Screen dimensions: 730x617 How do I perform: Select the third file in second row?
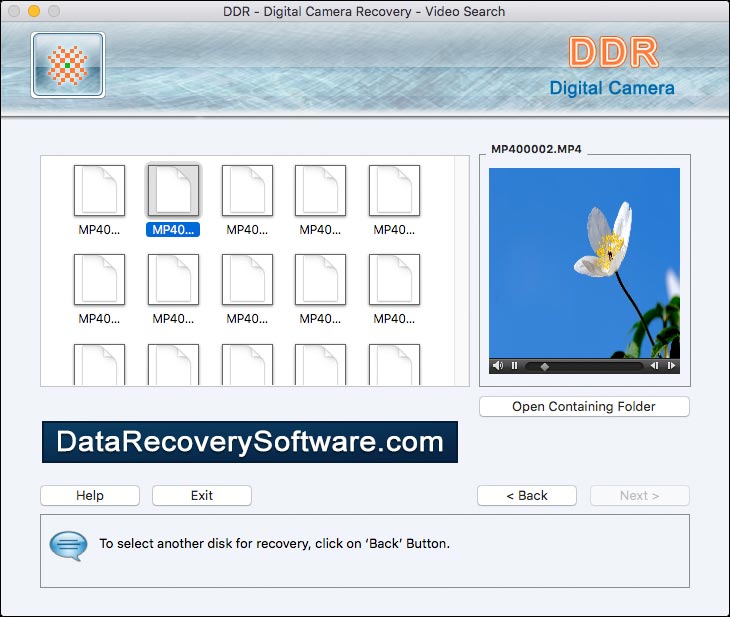pos(247,280)
